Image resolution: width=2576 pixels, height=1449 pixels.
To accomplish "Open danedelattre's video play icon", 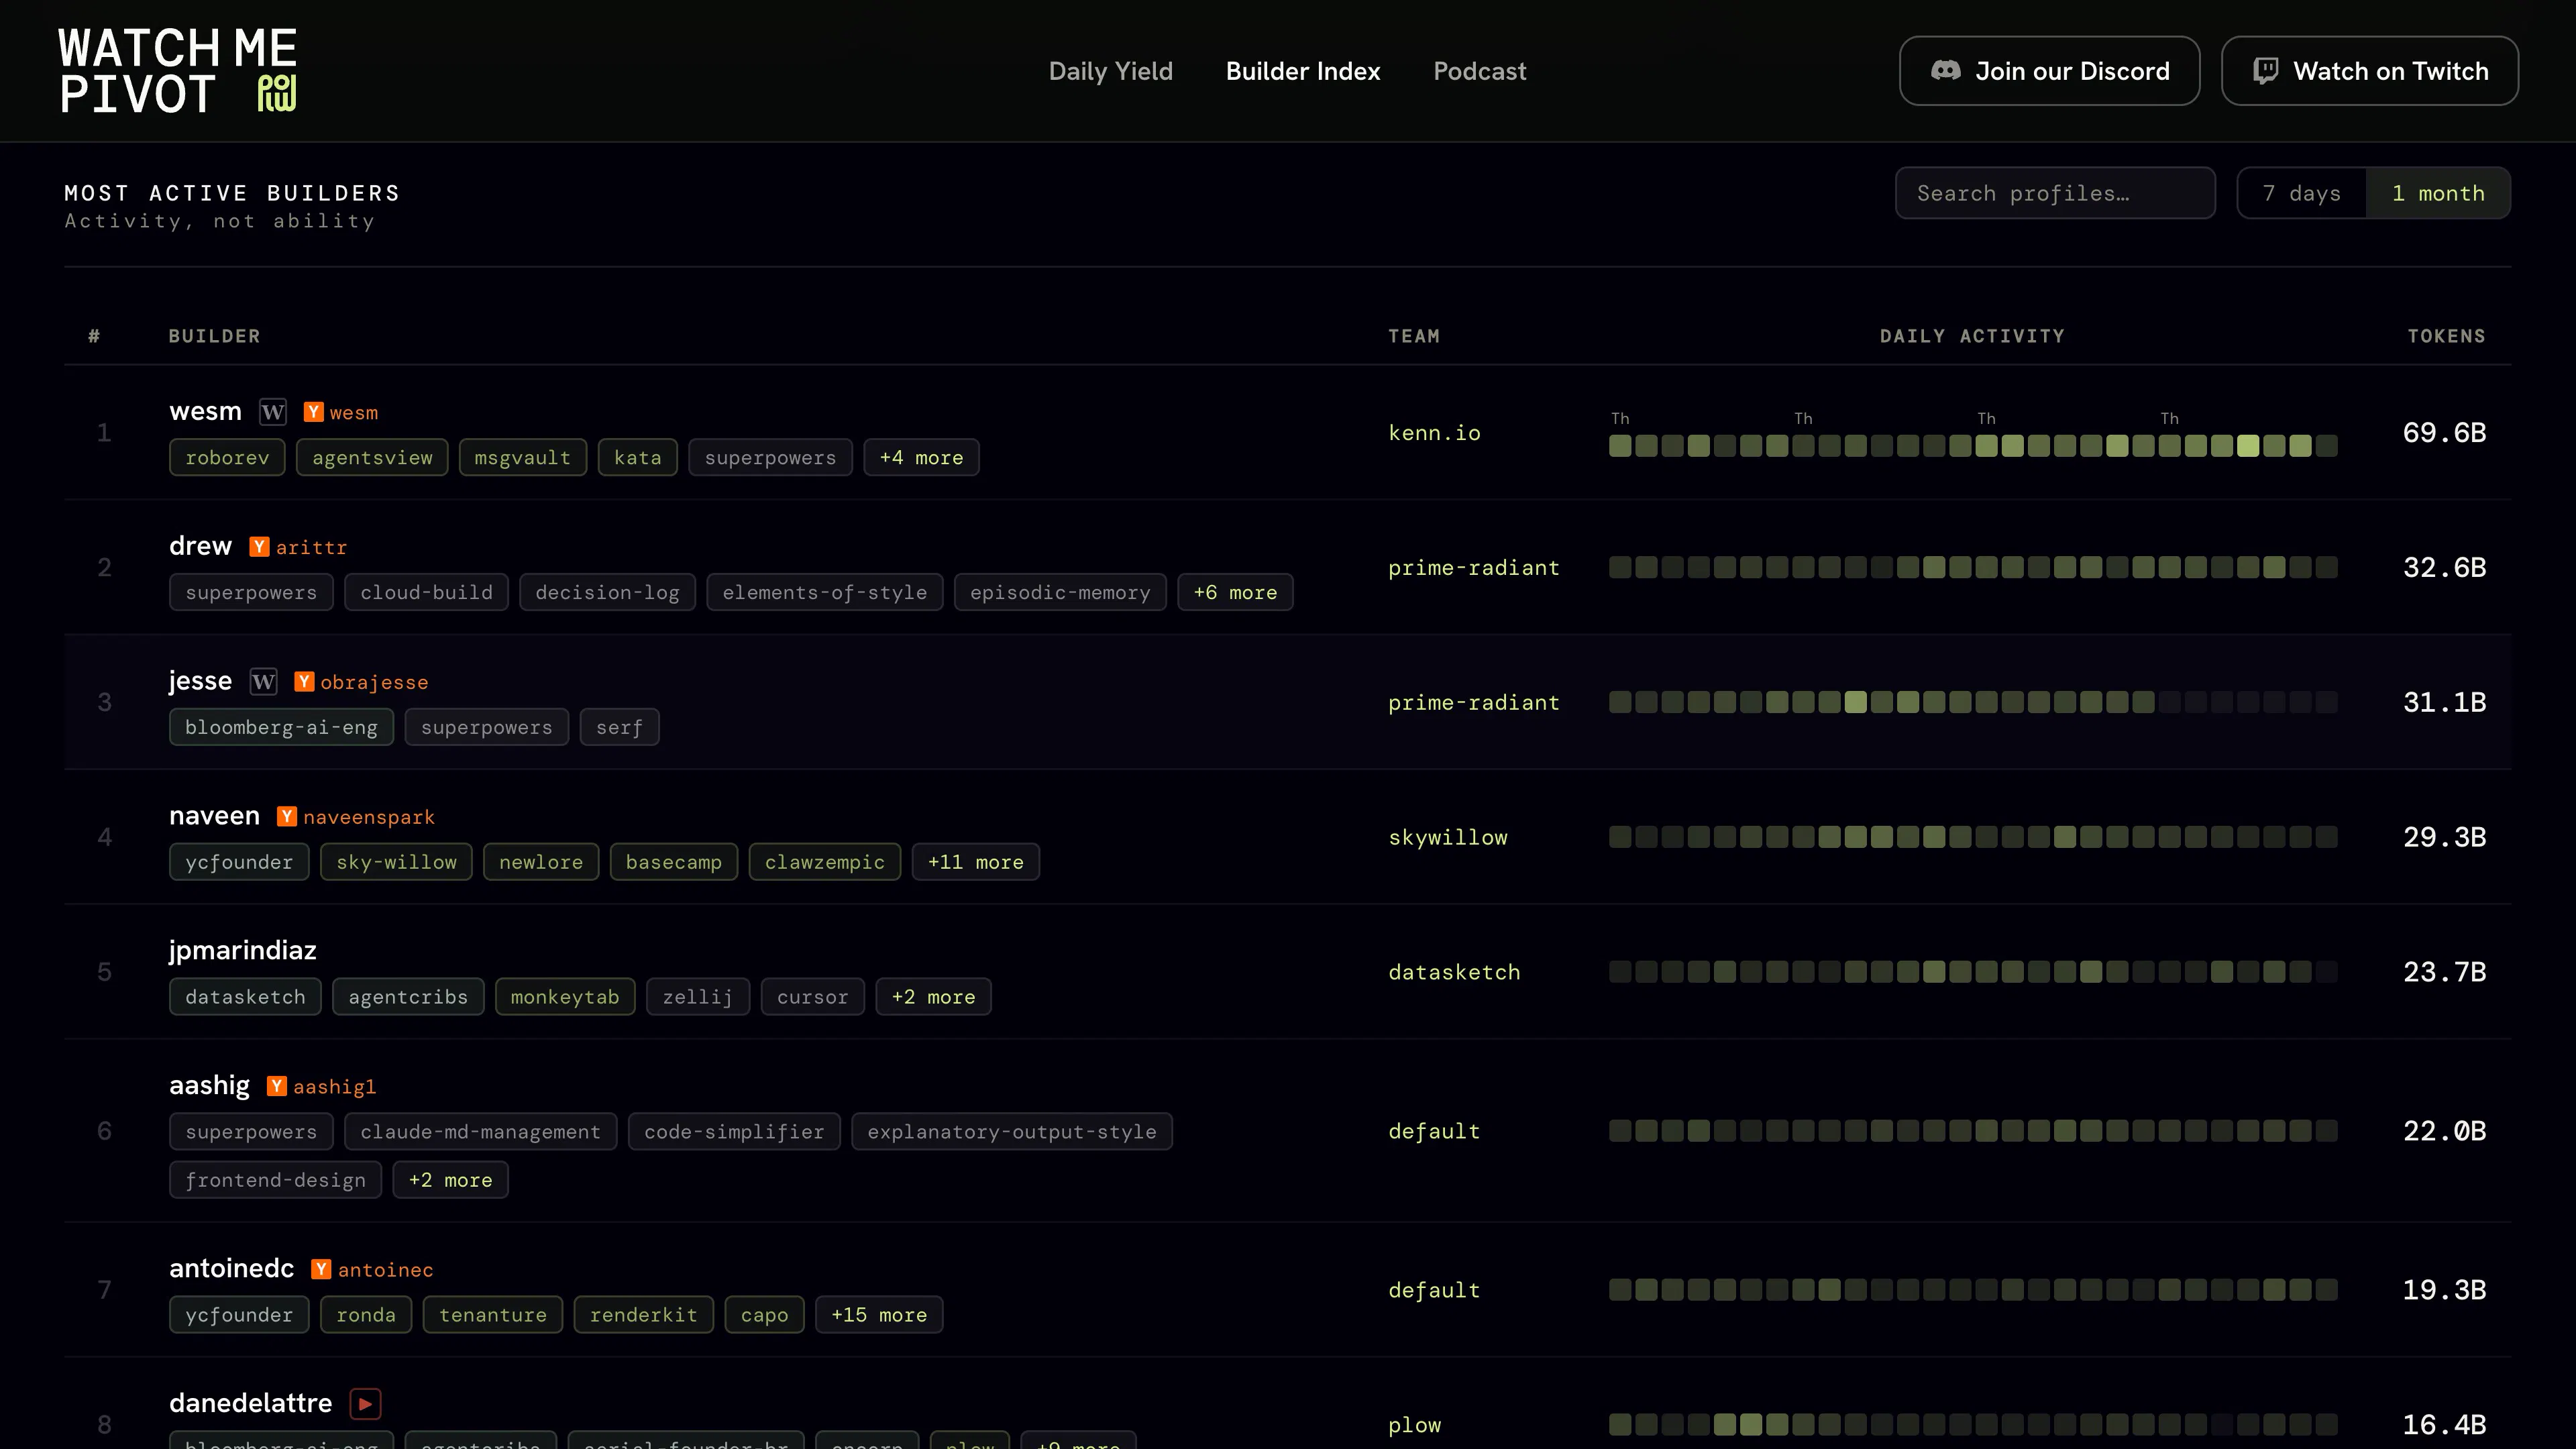I will click(365, 1404).
